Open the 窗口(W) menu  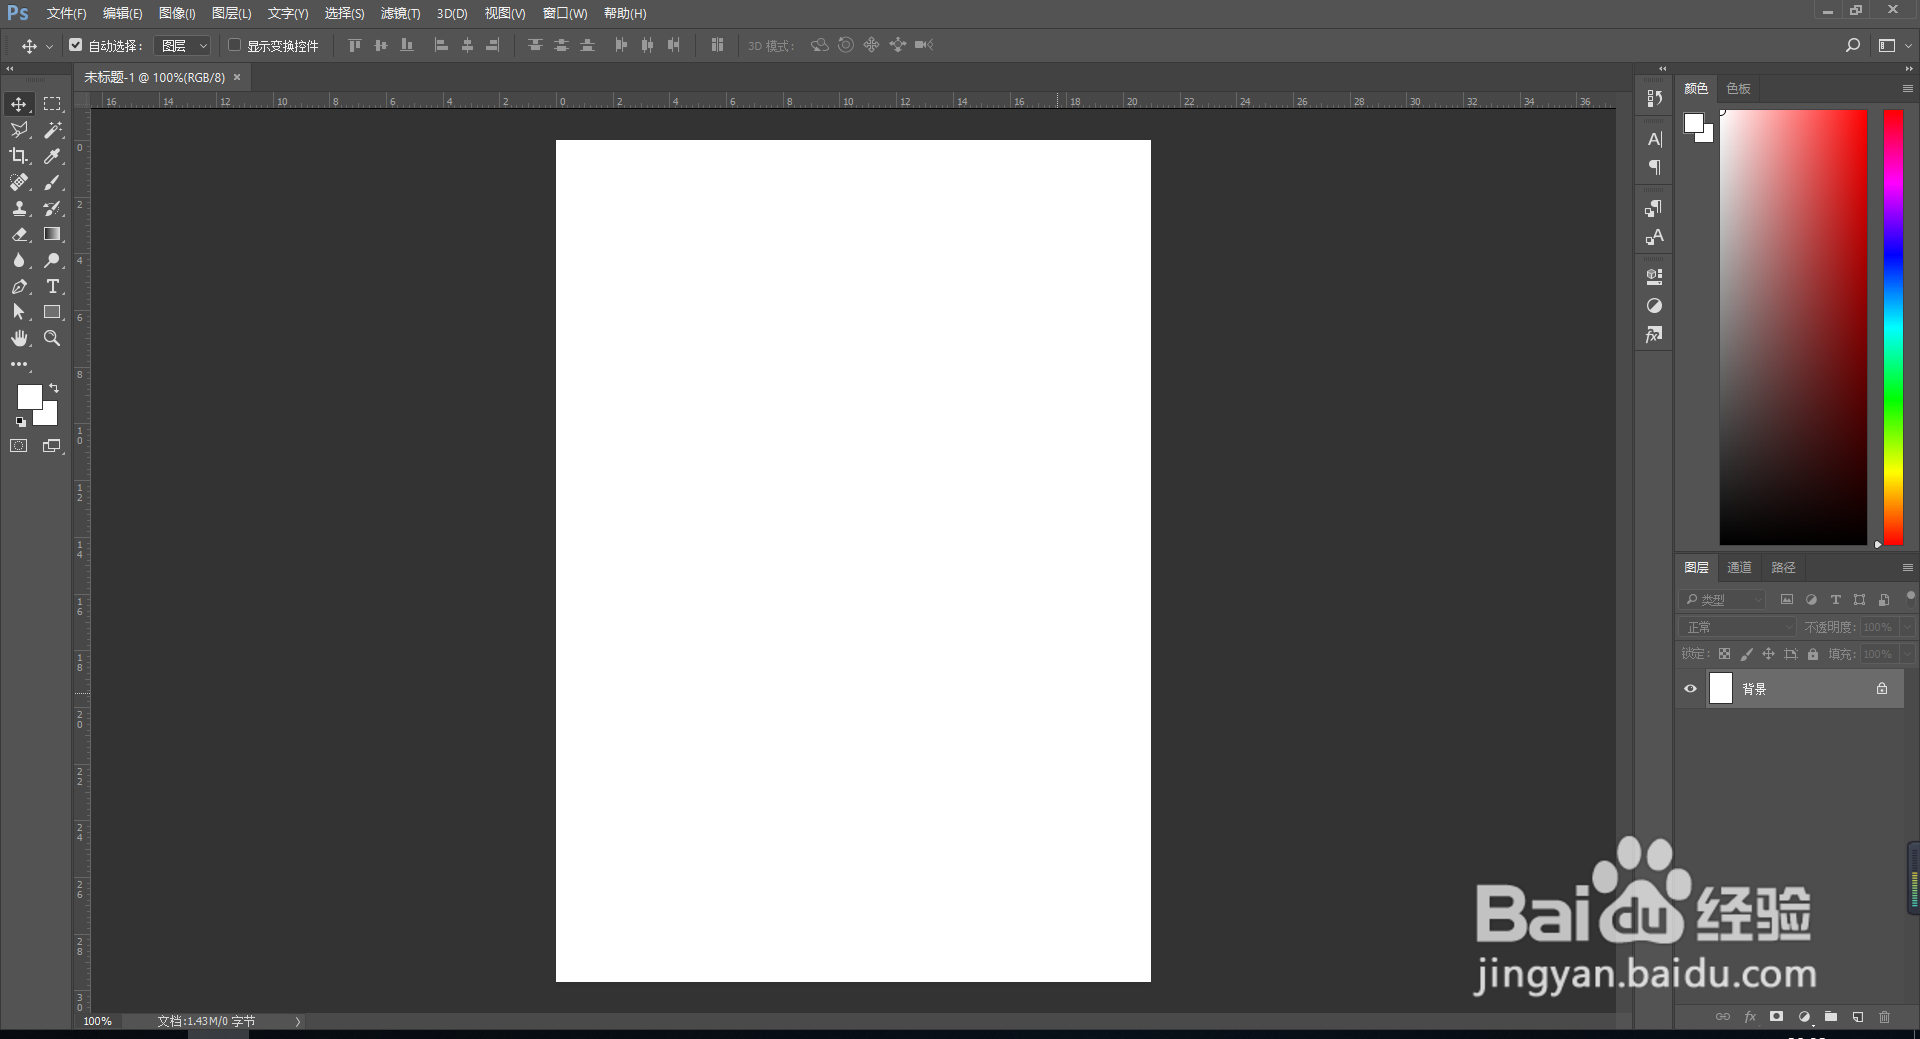tap(565, 13)
